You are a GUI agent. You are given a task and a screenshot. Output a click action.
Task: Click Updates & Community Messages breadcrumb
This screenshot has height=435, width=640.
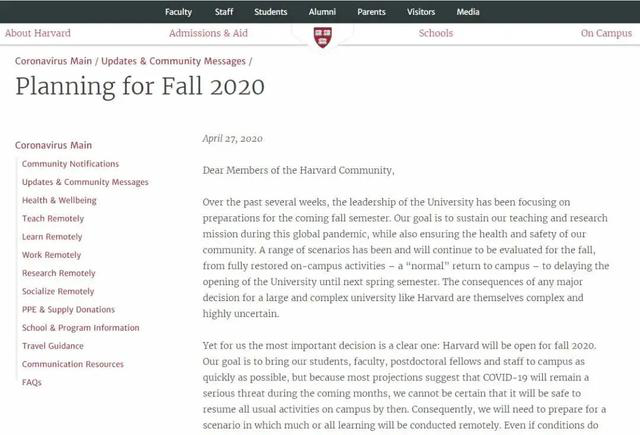coord(172,61)
